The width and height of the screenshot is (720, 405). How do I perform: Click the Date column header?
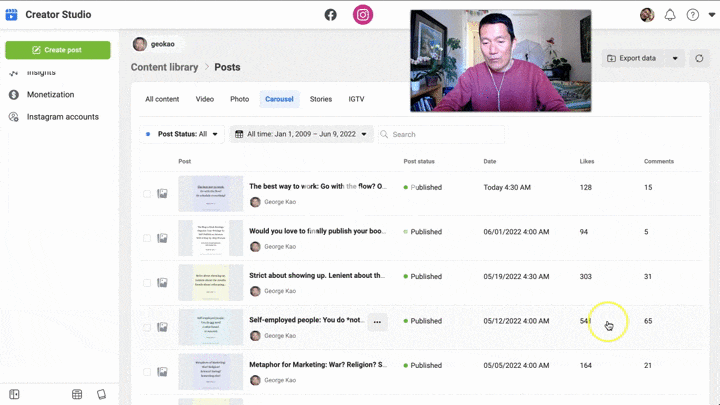click(x=489, y=162)
